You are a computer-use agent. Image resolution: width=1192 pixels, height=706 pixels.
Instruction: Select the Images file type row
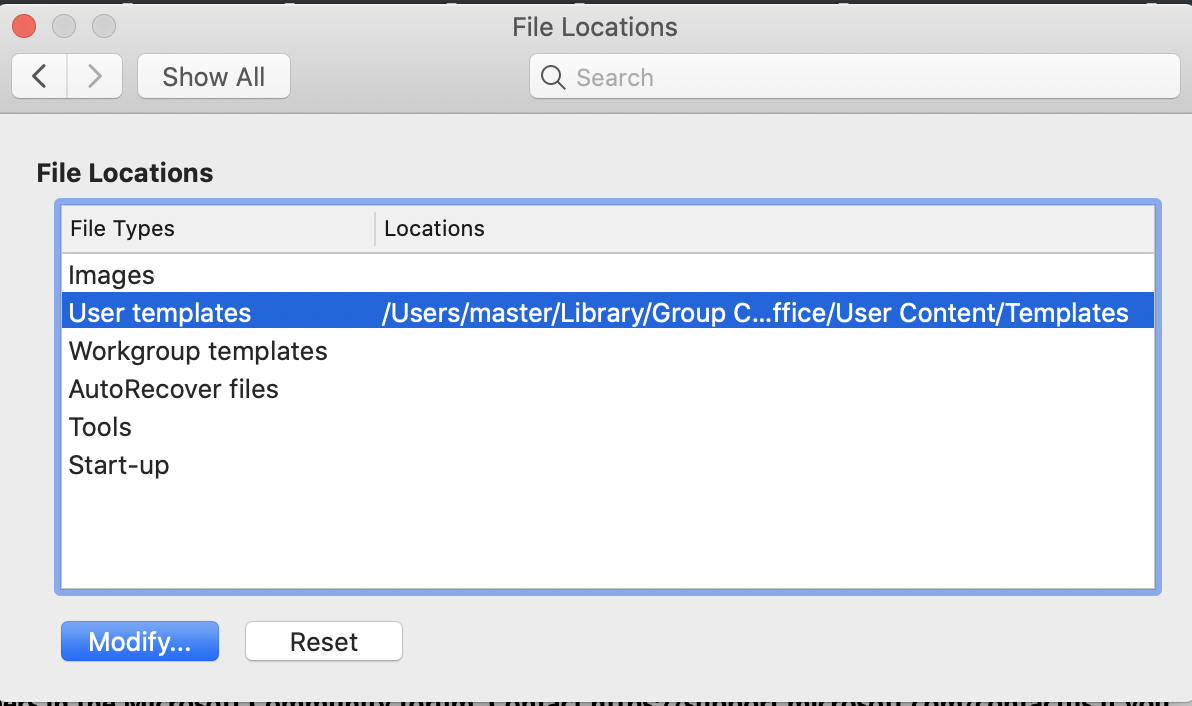coord(607,274)
